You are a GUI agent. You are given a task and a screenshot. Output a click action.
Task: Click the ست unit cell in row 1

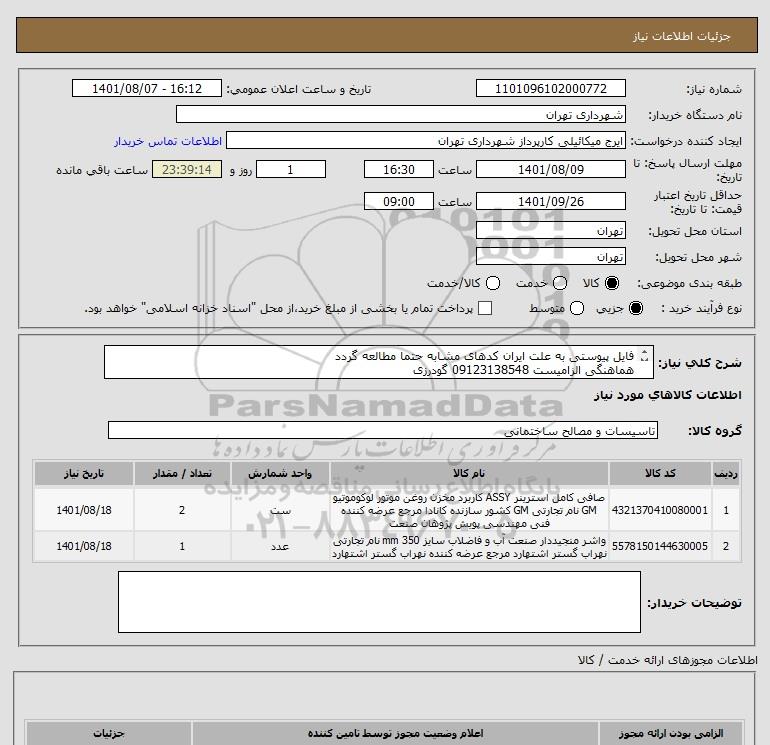280,510
